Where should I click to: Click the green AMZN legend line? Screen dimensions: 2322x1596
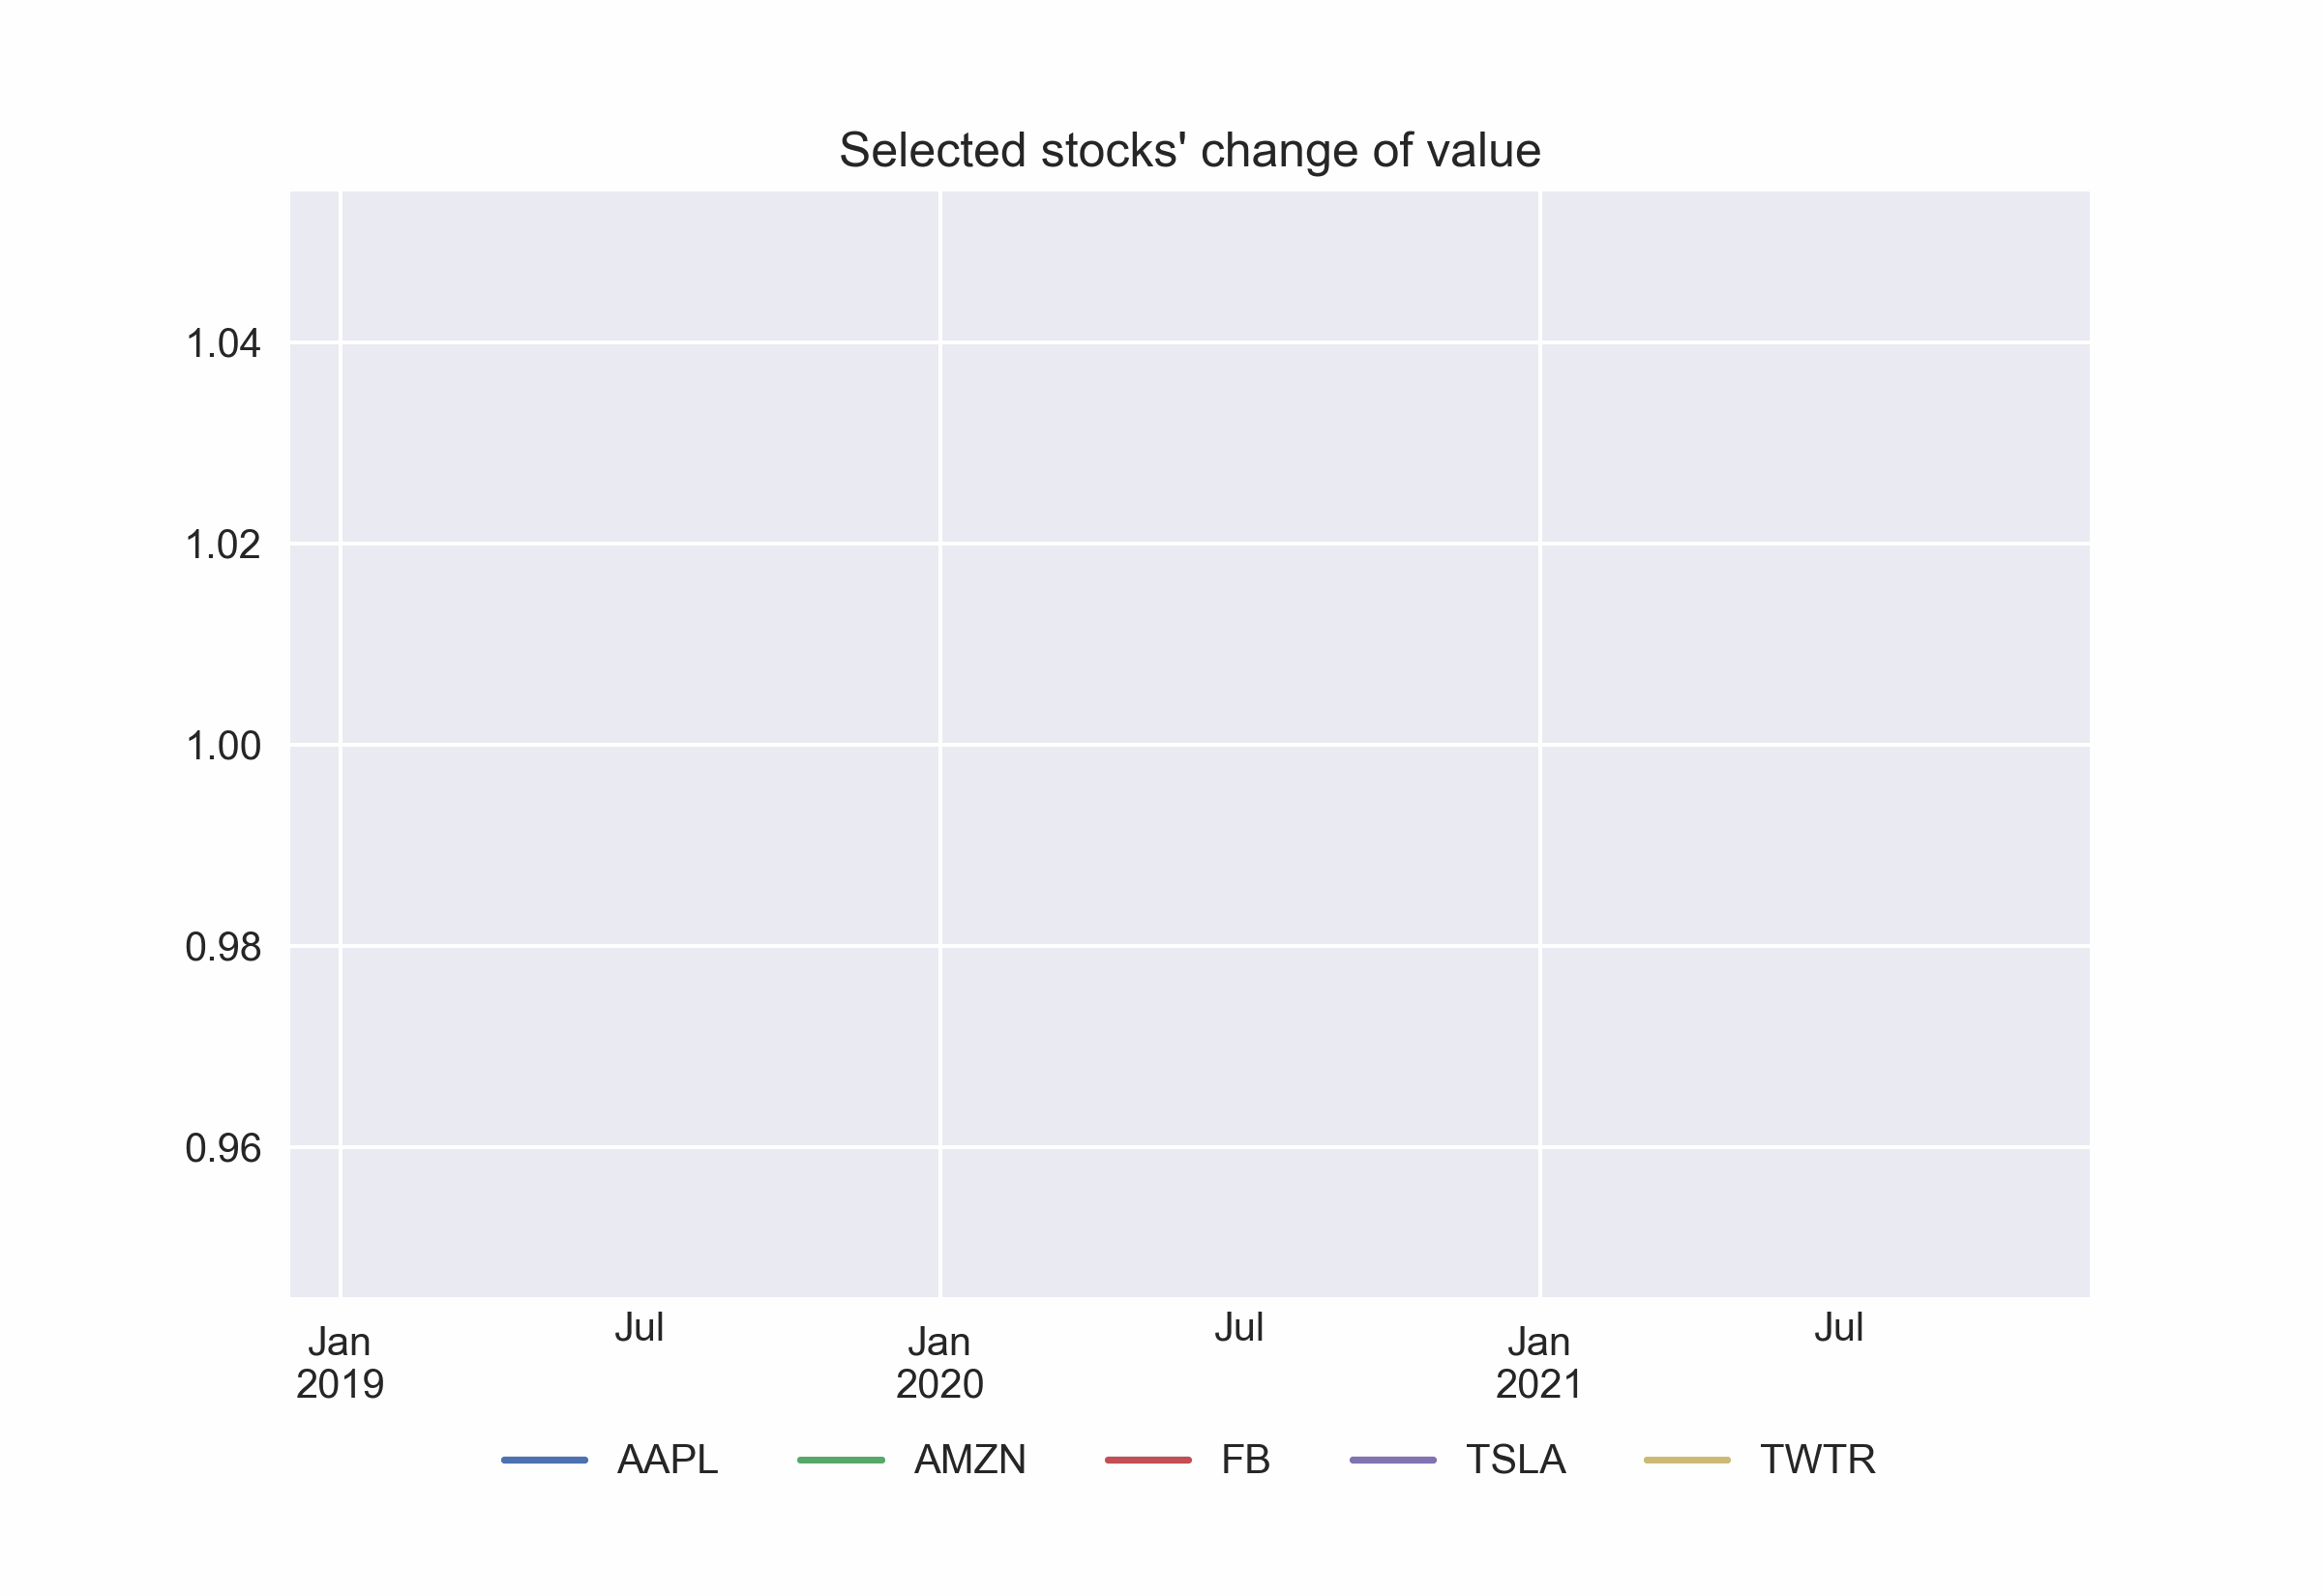coord(840,1460)
